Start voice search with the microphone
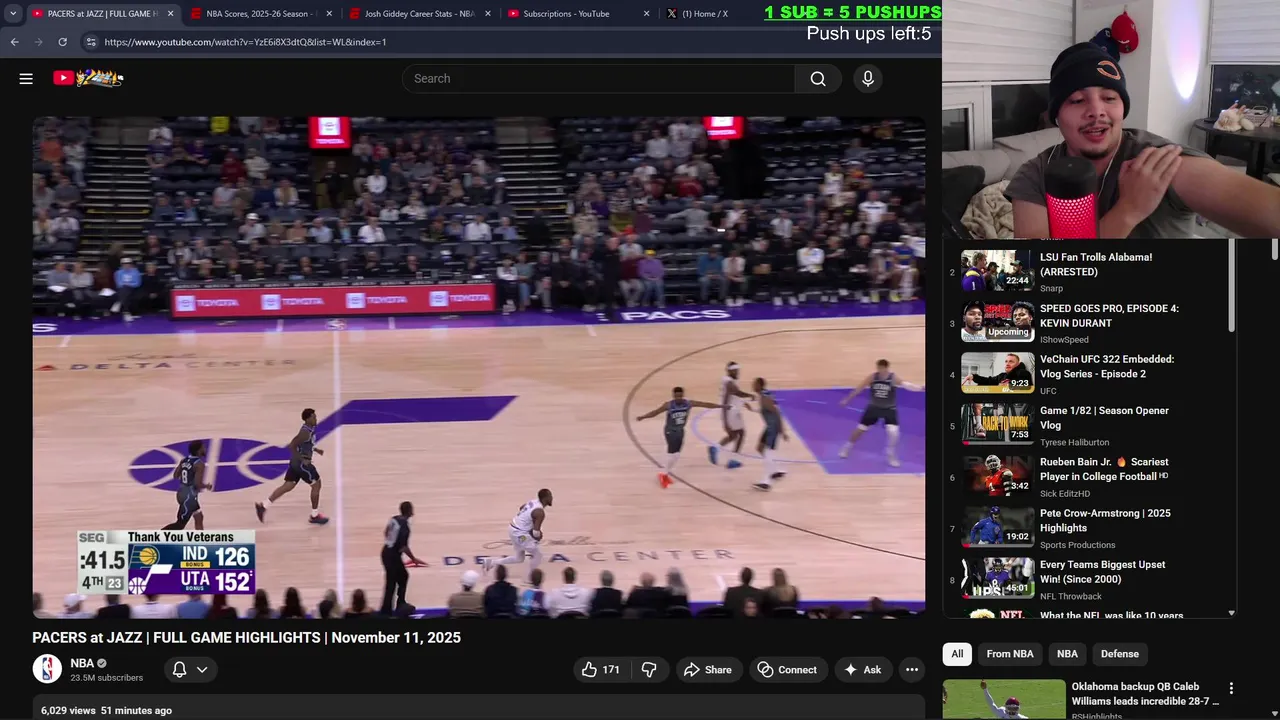This screenshot has height=720, width=1280. [868, 78]
